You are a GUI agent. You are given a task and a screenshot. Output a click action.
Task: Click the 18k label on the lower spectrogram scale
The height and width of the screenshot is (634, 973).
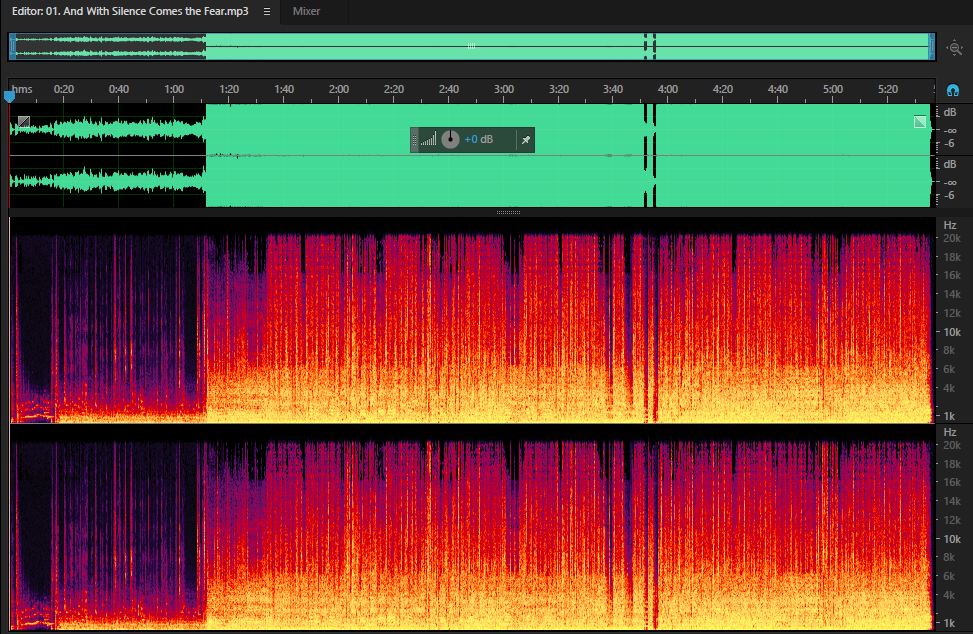(952, 464)
